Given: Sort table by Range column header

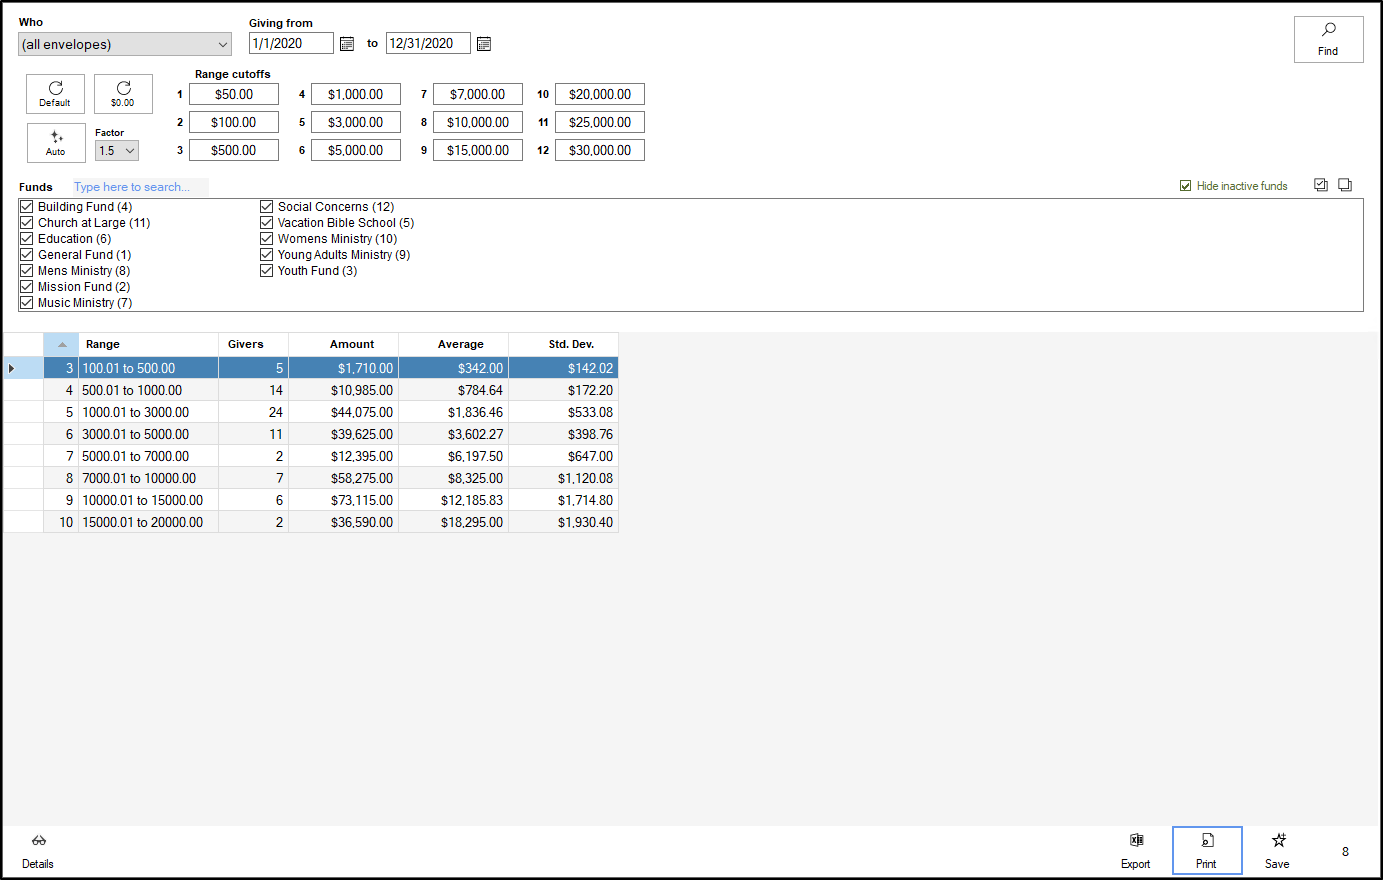Looking at the screenshot, I should 149,344.
